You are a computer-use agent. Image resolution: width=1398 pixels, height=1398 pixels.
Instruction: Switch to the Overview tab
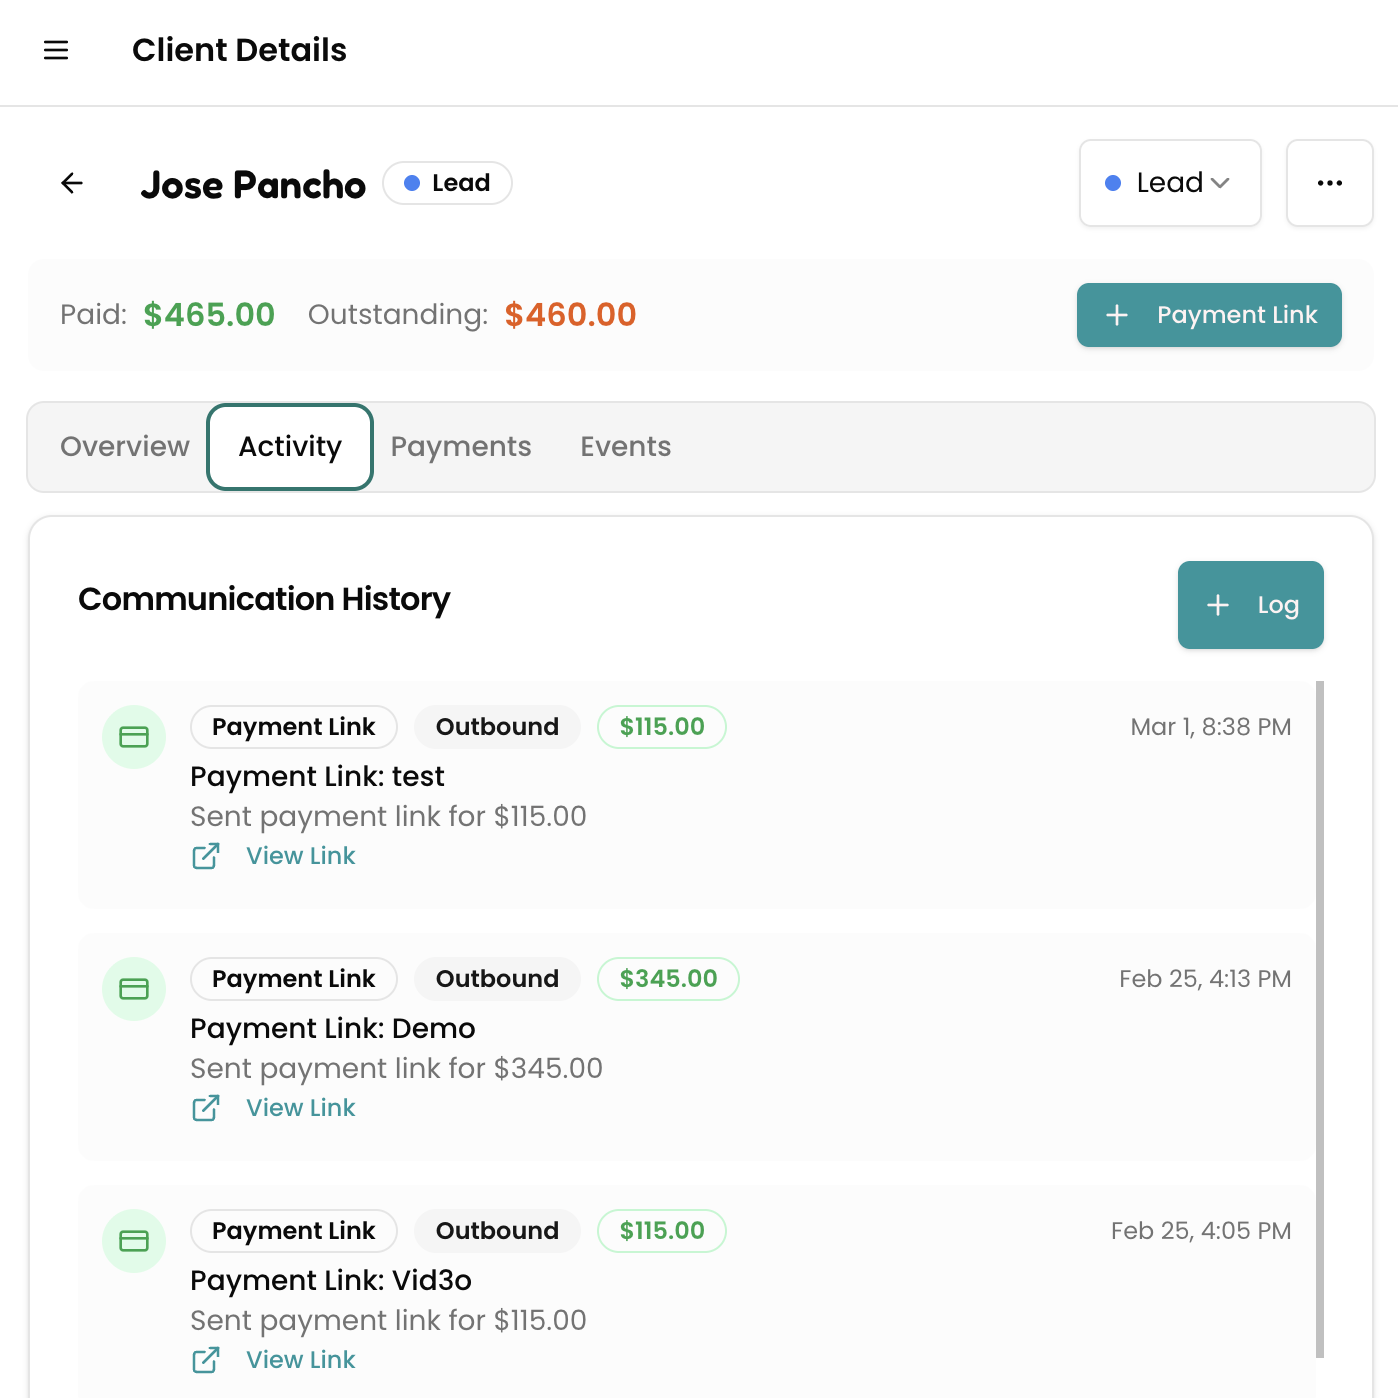point(124,447)
